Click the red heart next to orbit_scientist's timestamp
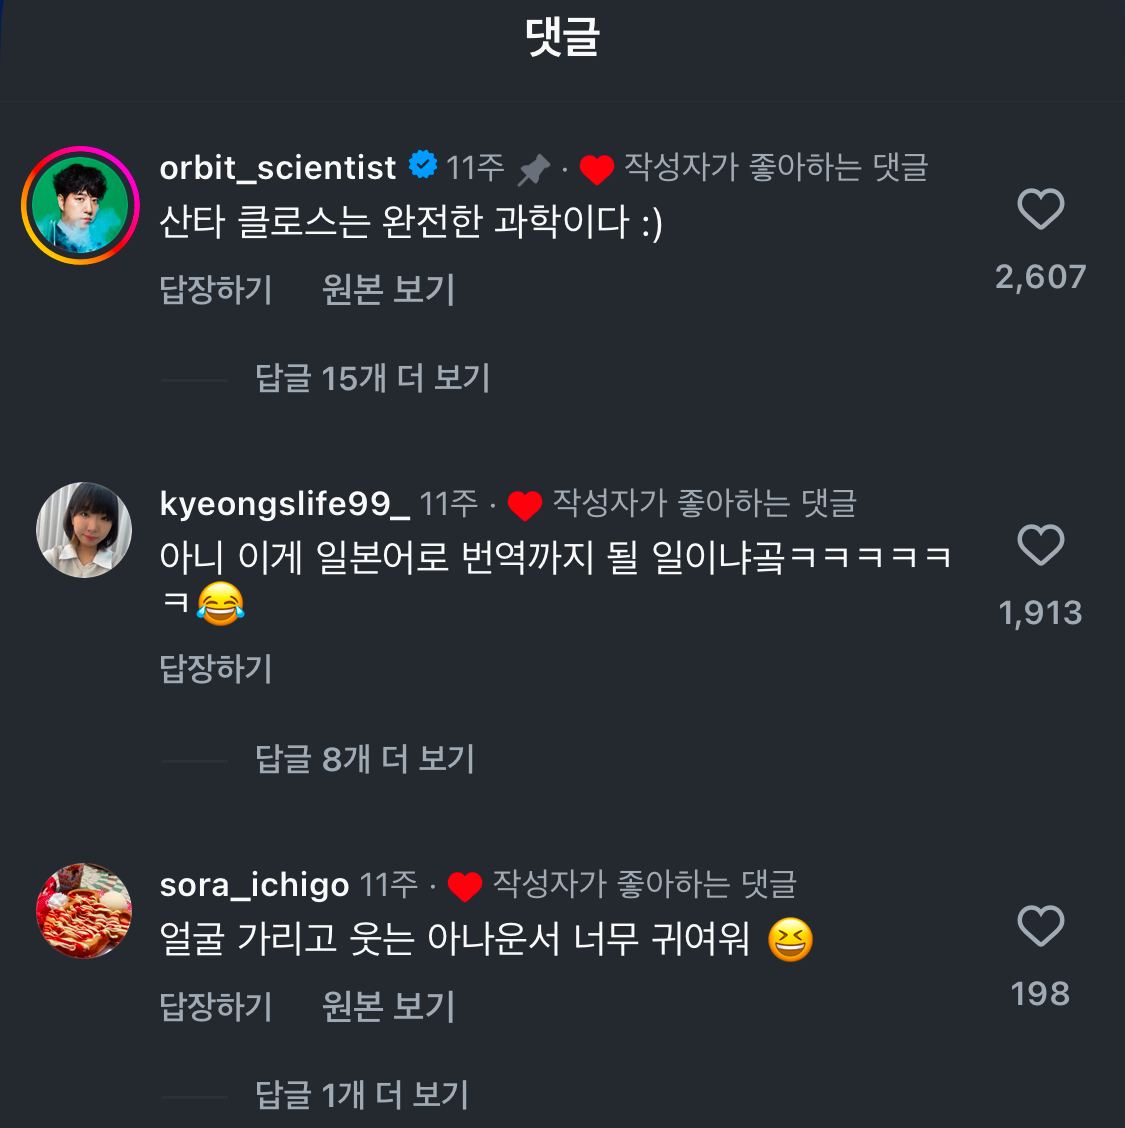Viewport: 1125px width, 1128px height. (597, 170)
